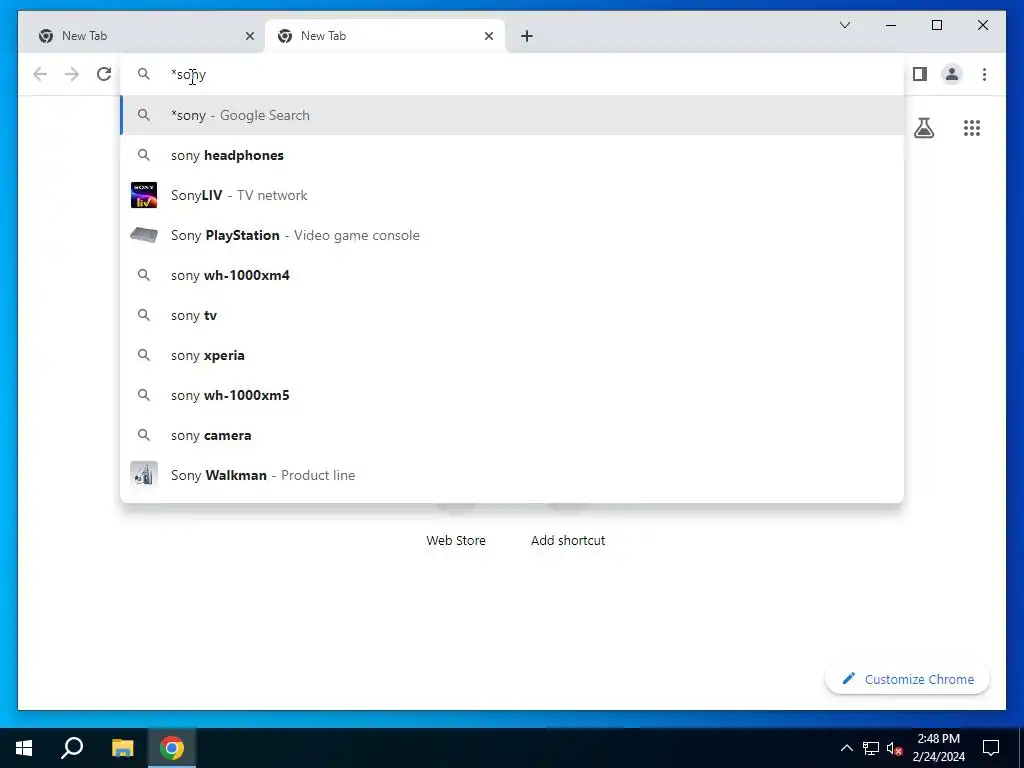
Task: Click the SonyLIV logo thumbnail
Action: coord(144,195)
